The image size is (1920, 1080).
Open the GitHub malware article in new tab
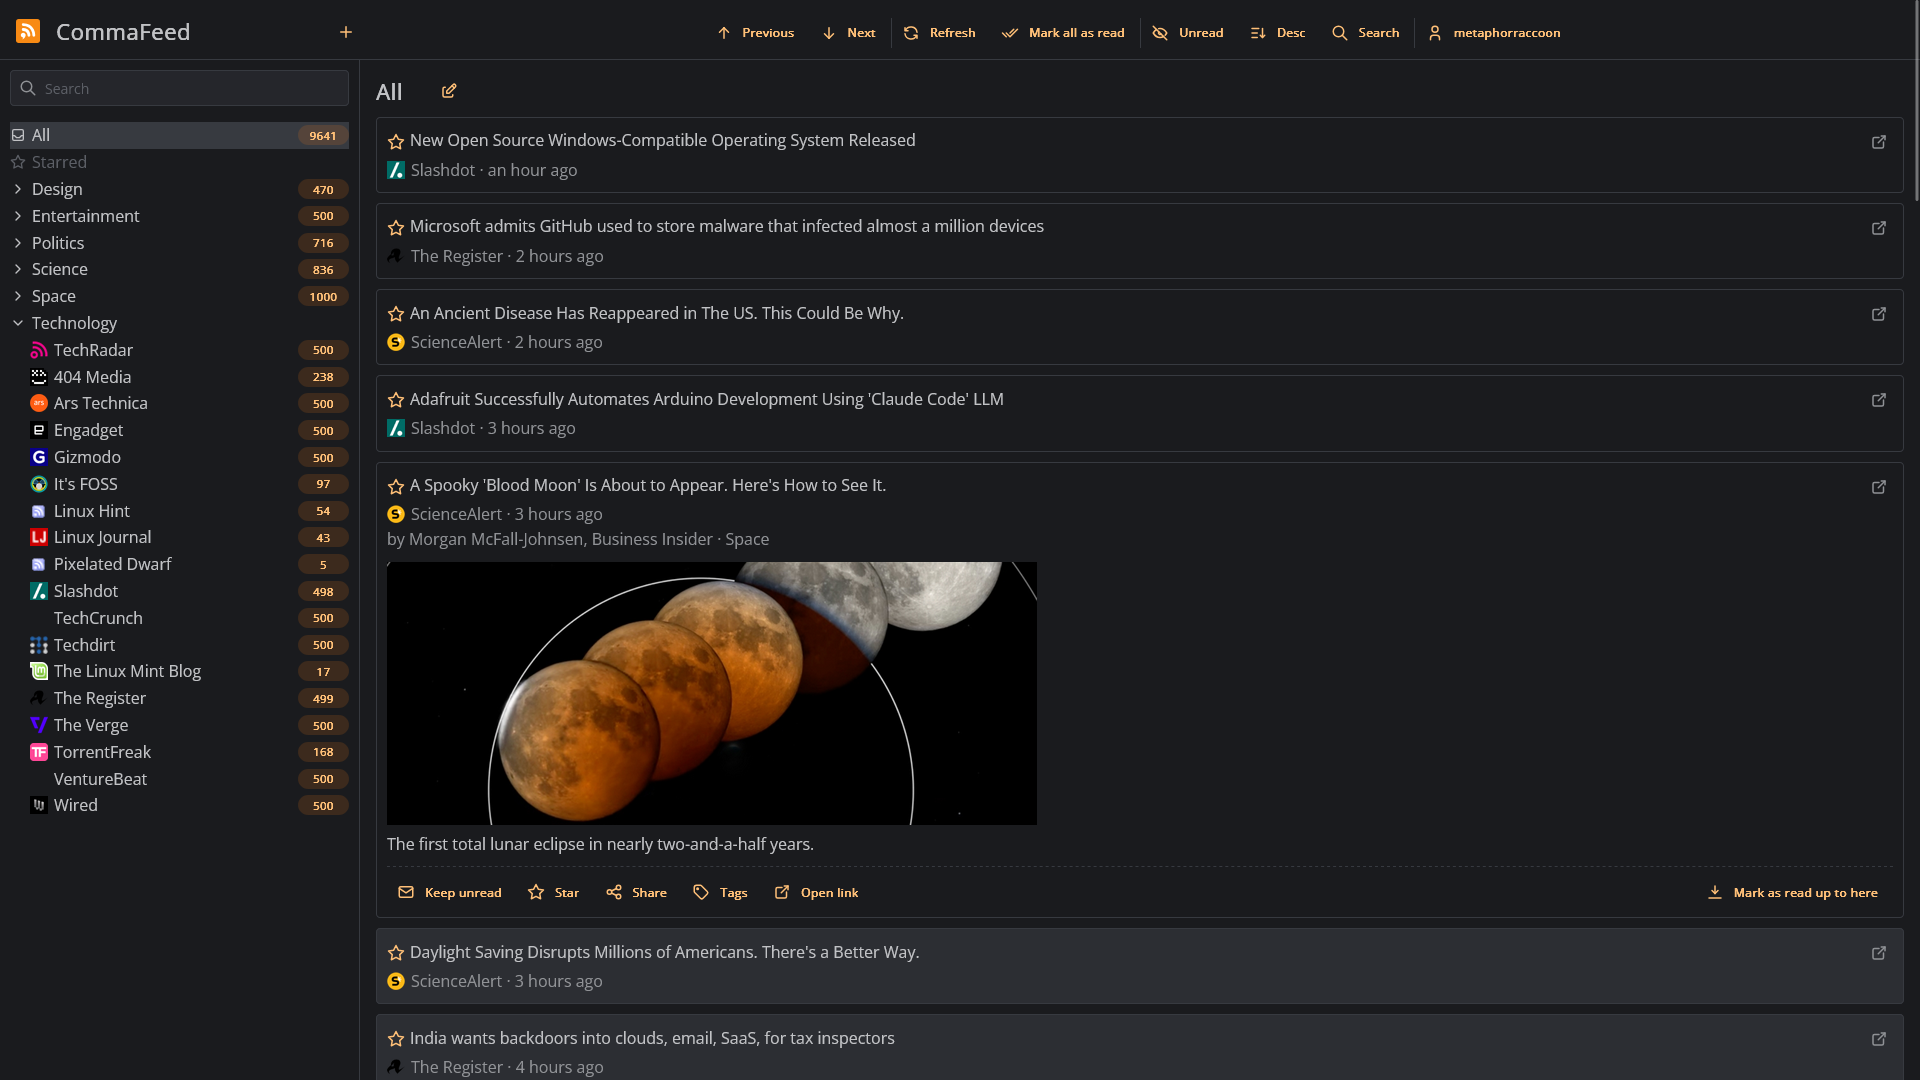pyautogui.click(x=1879, y=228)
